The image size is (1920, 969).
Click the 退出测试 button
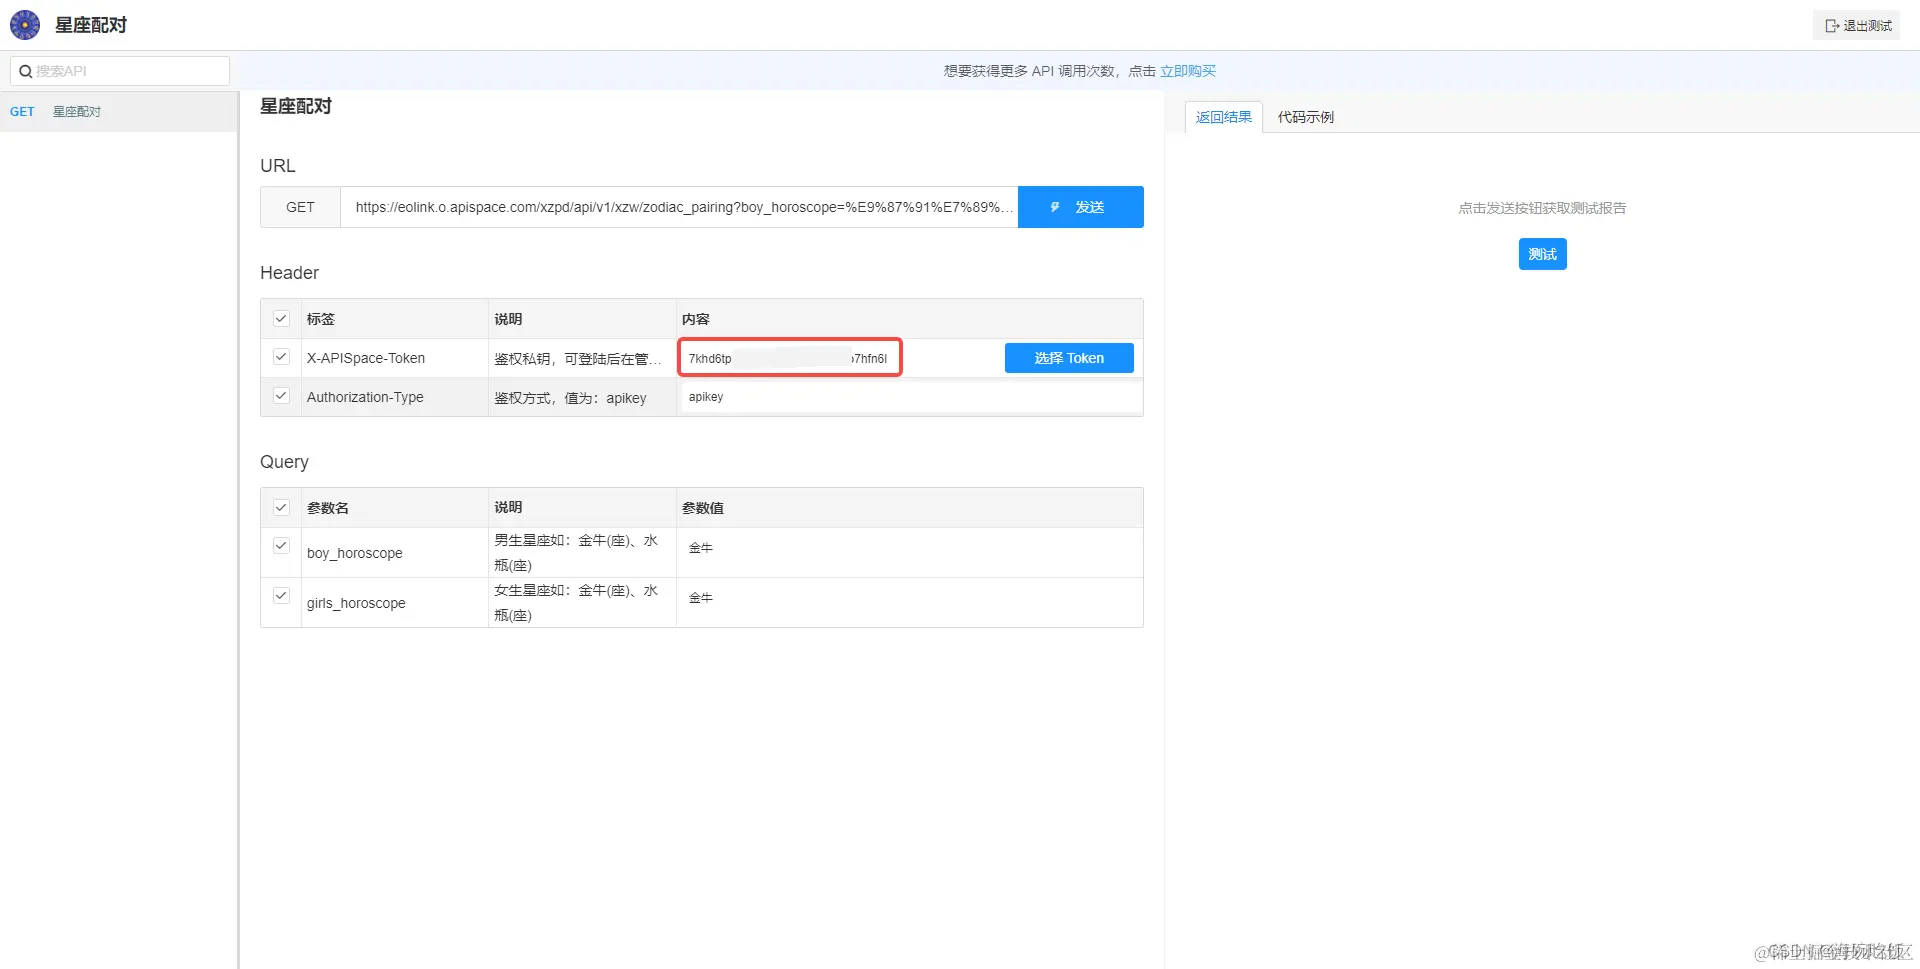pyautogui.click(x=1856, y=25)
